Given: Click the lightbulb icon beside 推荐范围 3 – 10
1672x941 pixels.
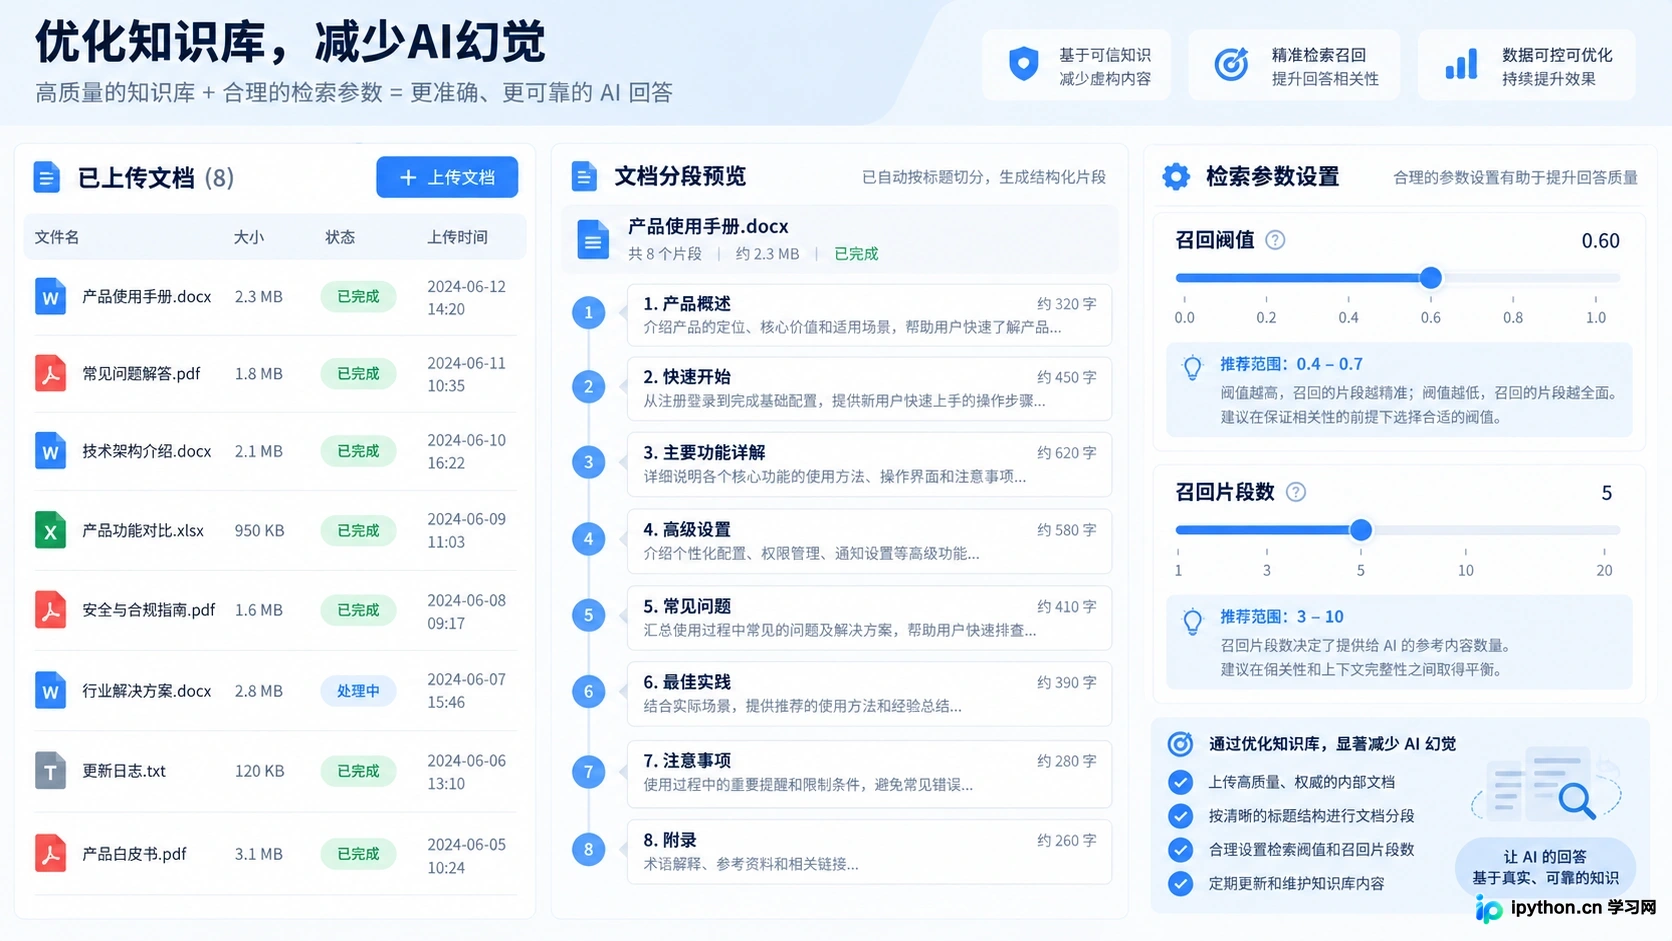Looking at the screenshot, I should coord(1192,621).
